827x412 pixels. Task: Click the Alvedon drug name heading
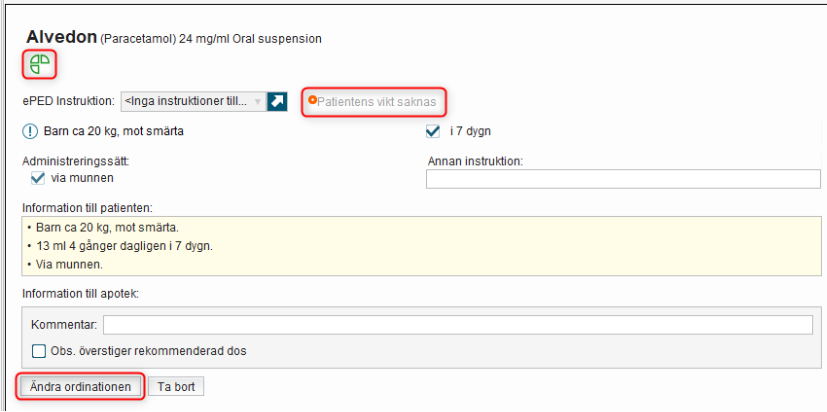click(60, 37)
